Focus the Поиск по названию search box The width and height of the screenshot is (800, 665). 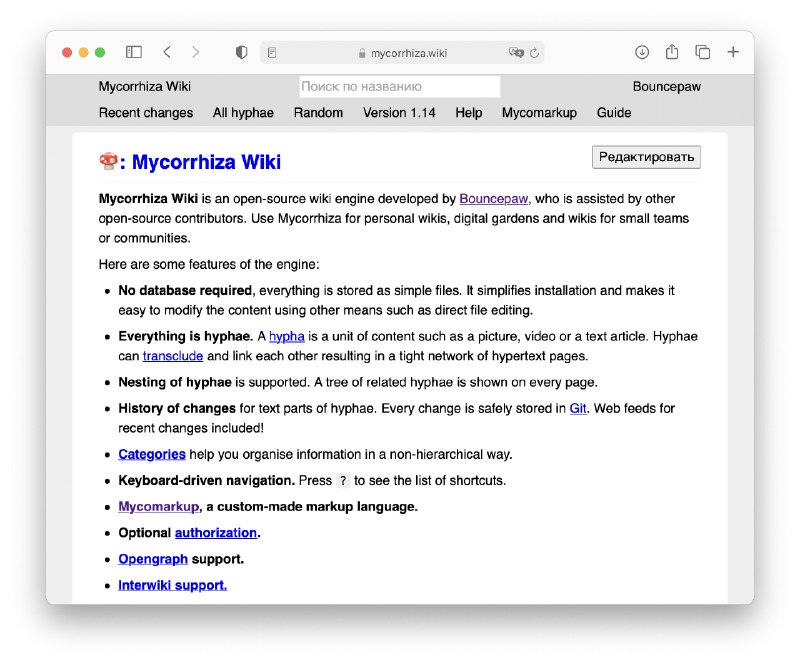(399, 86)
